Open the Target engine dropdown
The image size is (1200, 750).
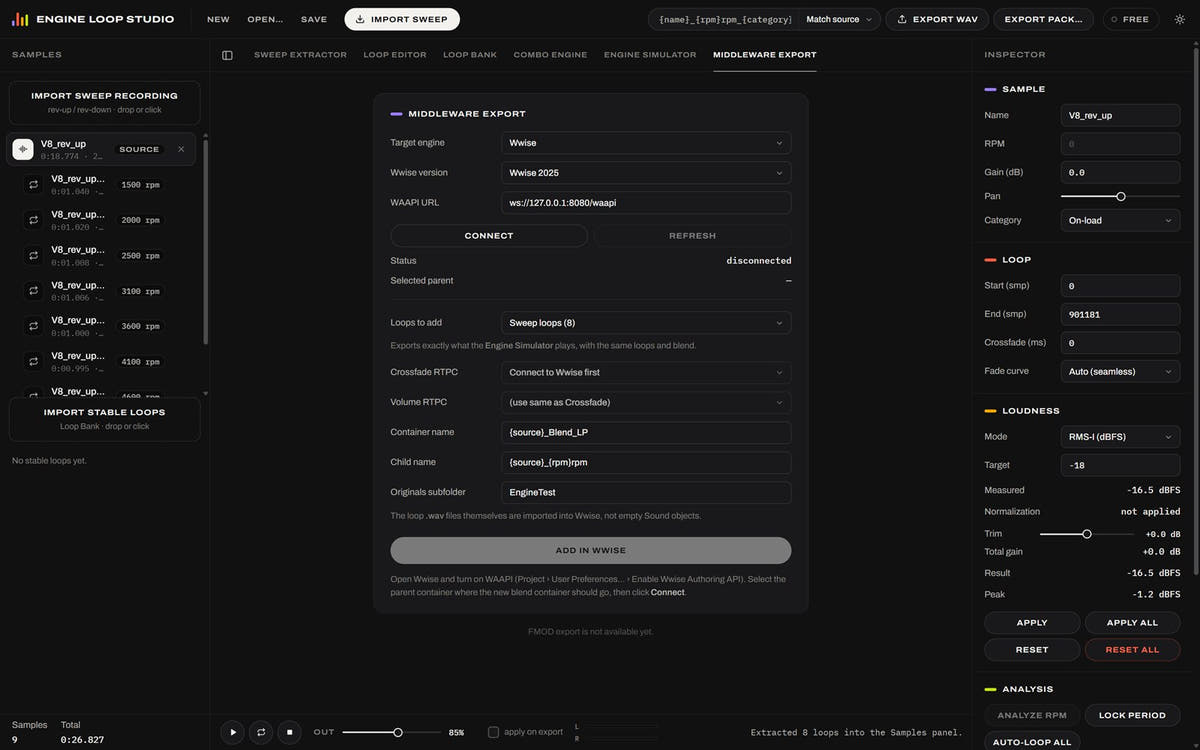(646, 143)
